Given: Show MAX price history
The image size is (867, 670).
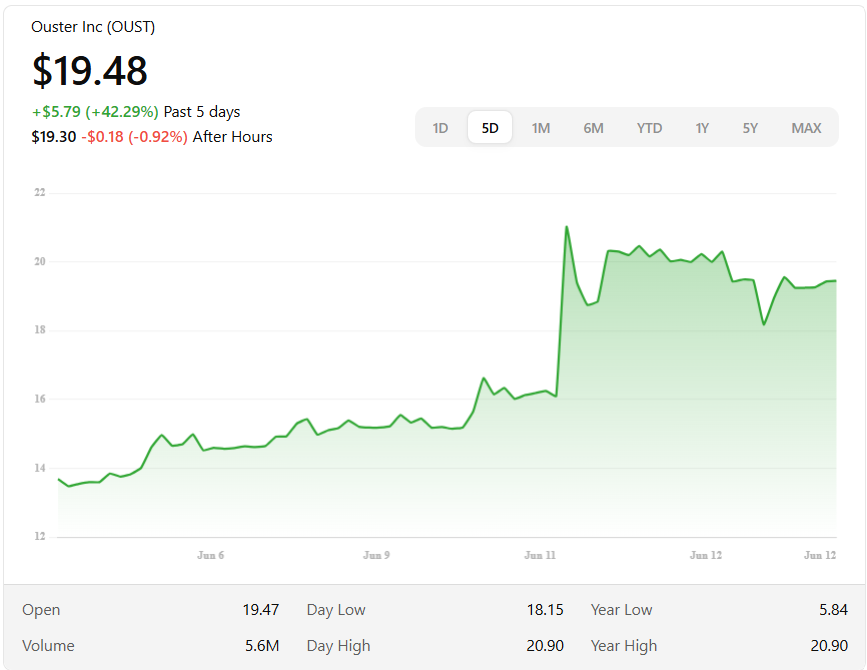Looking at the screenshot, I should pos(806,128).
